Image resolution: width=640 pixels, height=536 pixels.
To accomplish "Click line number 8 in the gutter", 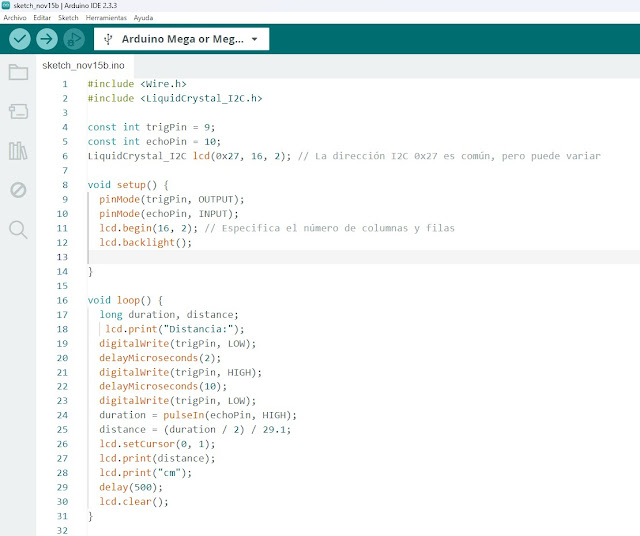I will (65, 185).
